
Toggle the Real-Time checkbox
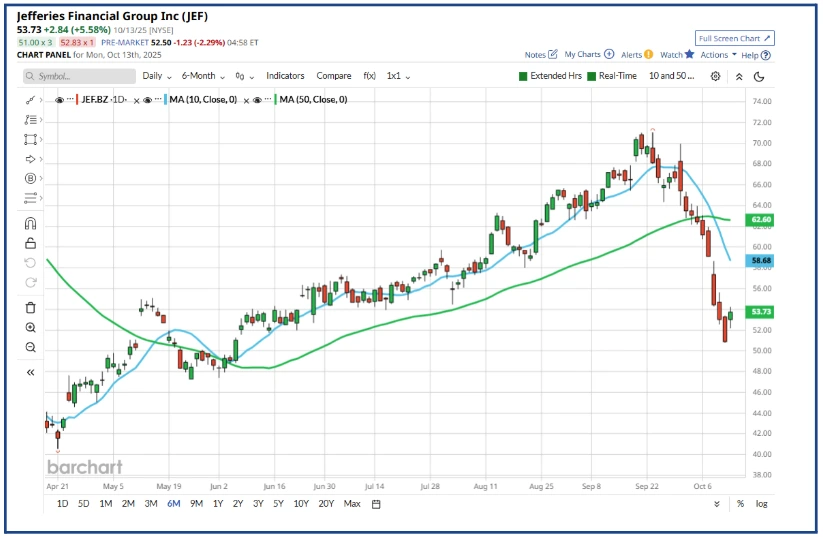click(x=592, y=76)
